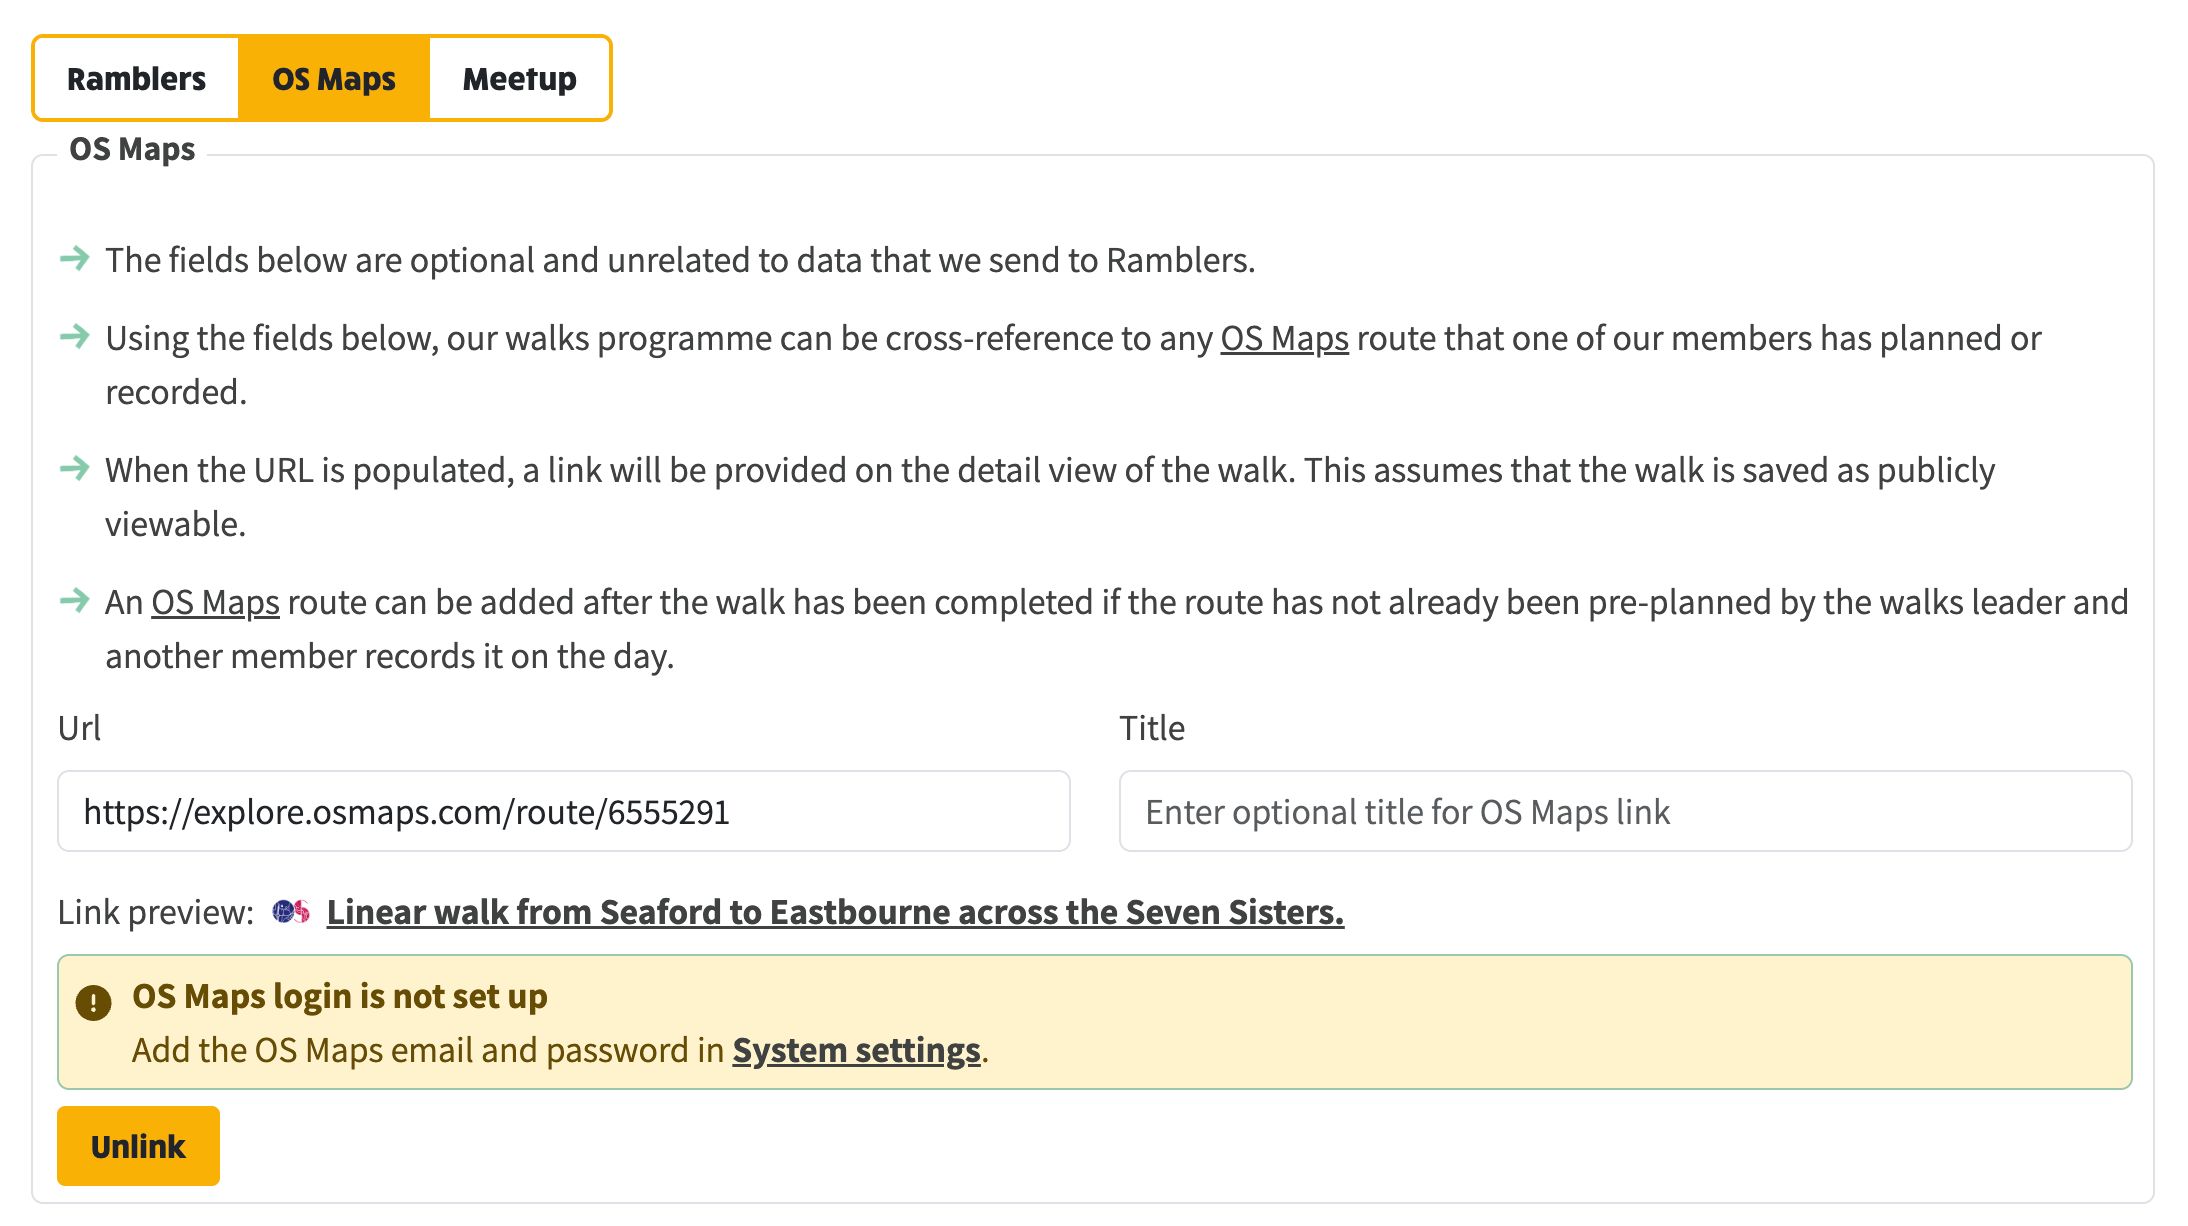Select the OS Maps tab
This screenshot has width=2188, height=1226.
(x=334, y=79)
